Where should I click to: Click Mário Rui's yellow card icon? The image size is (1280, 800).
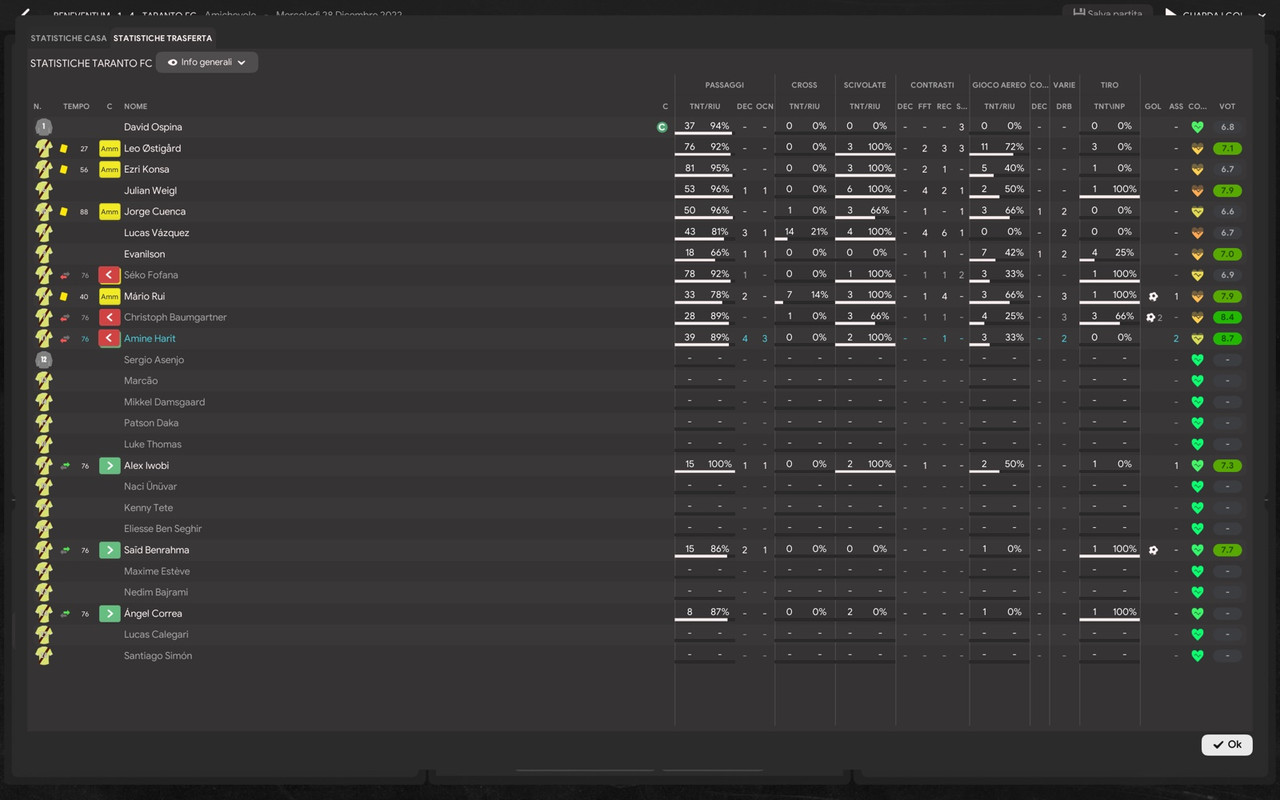[64, 296]
